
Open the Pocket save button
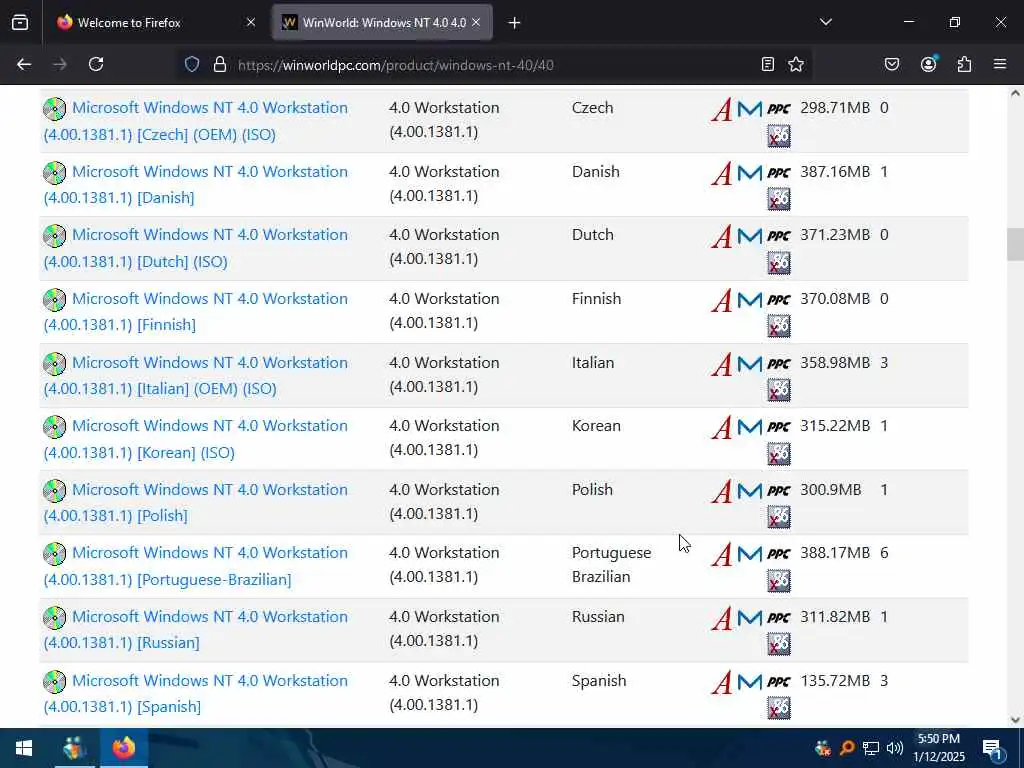click(892, 64)
